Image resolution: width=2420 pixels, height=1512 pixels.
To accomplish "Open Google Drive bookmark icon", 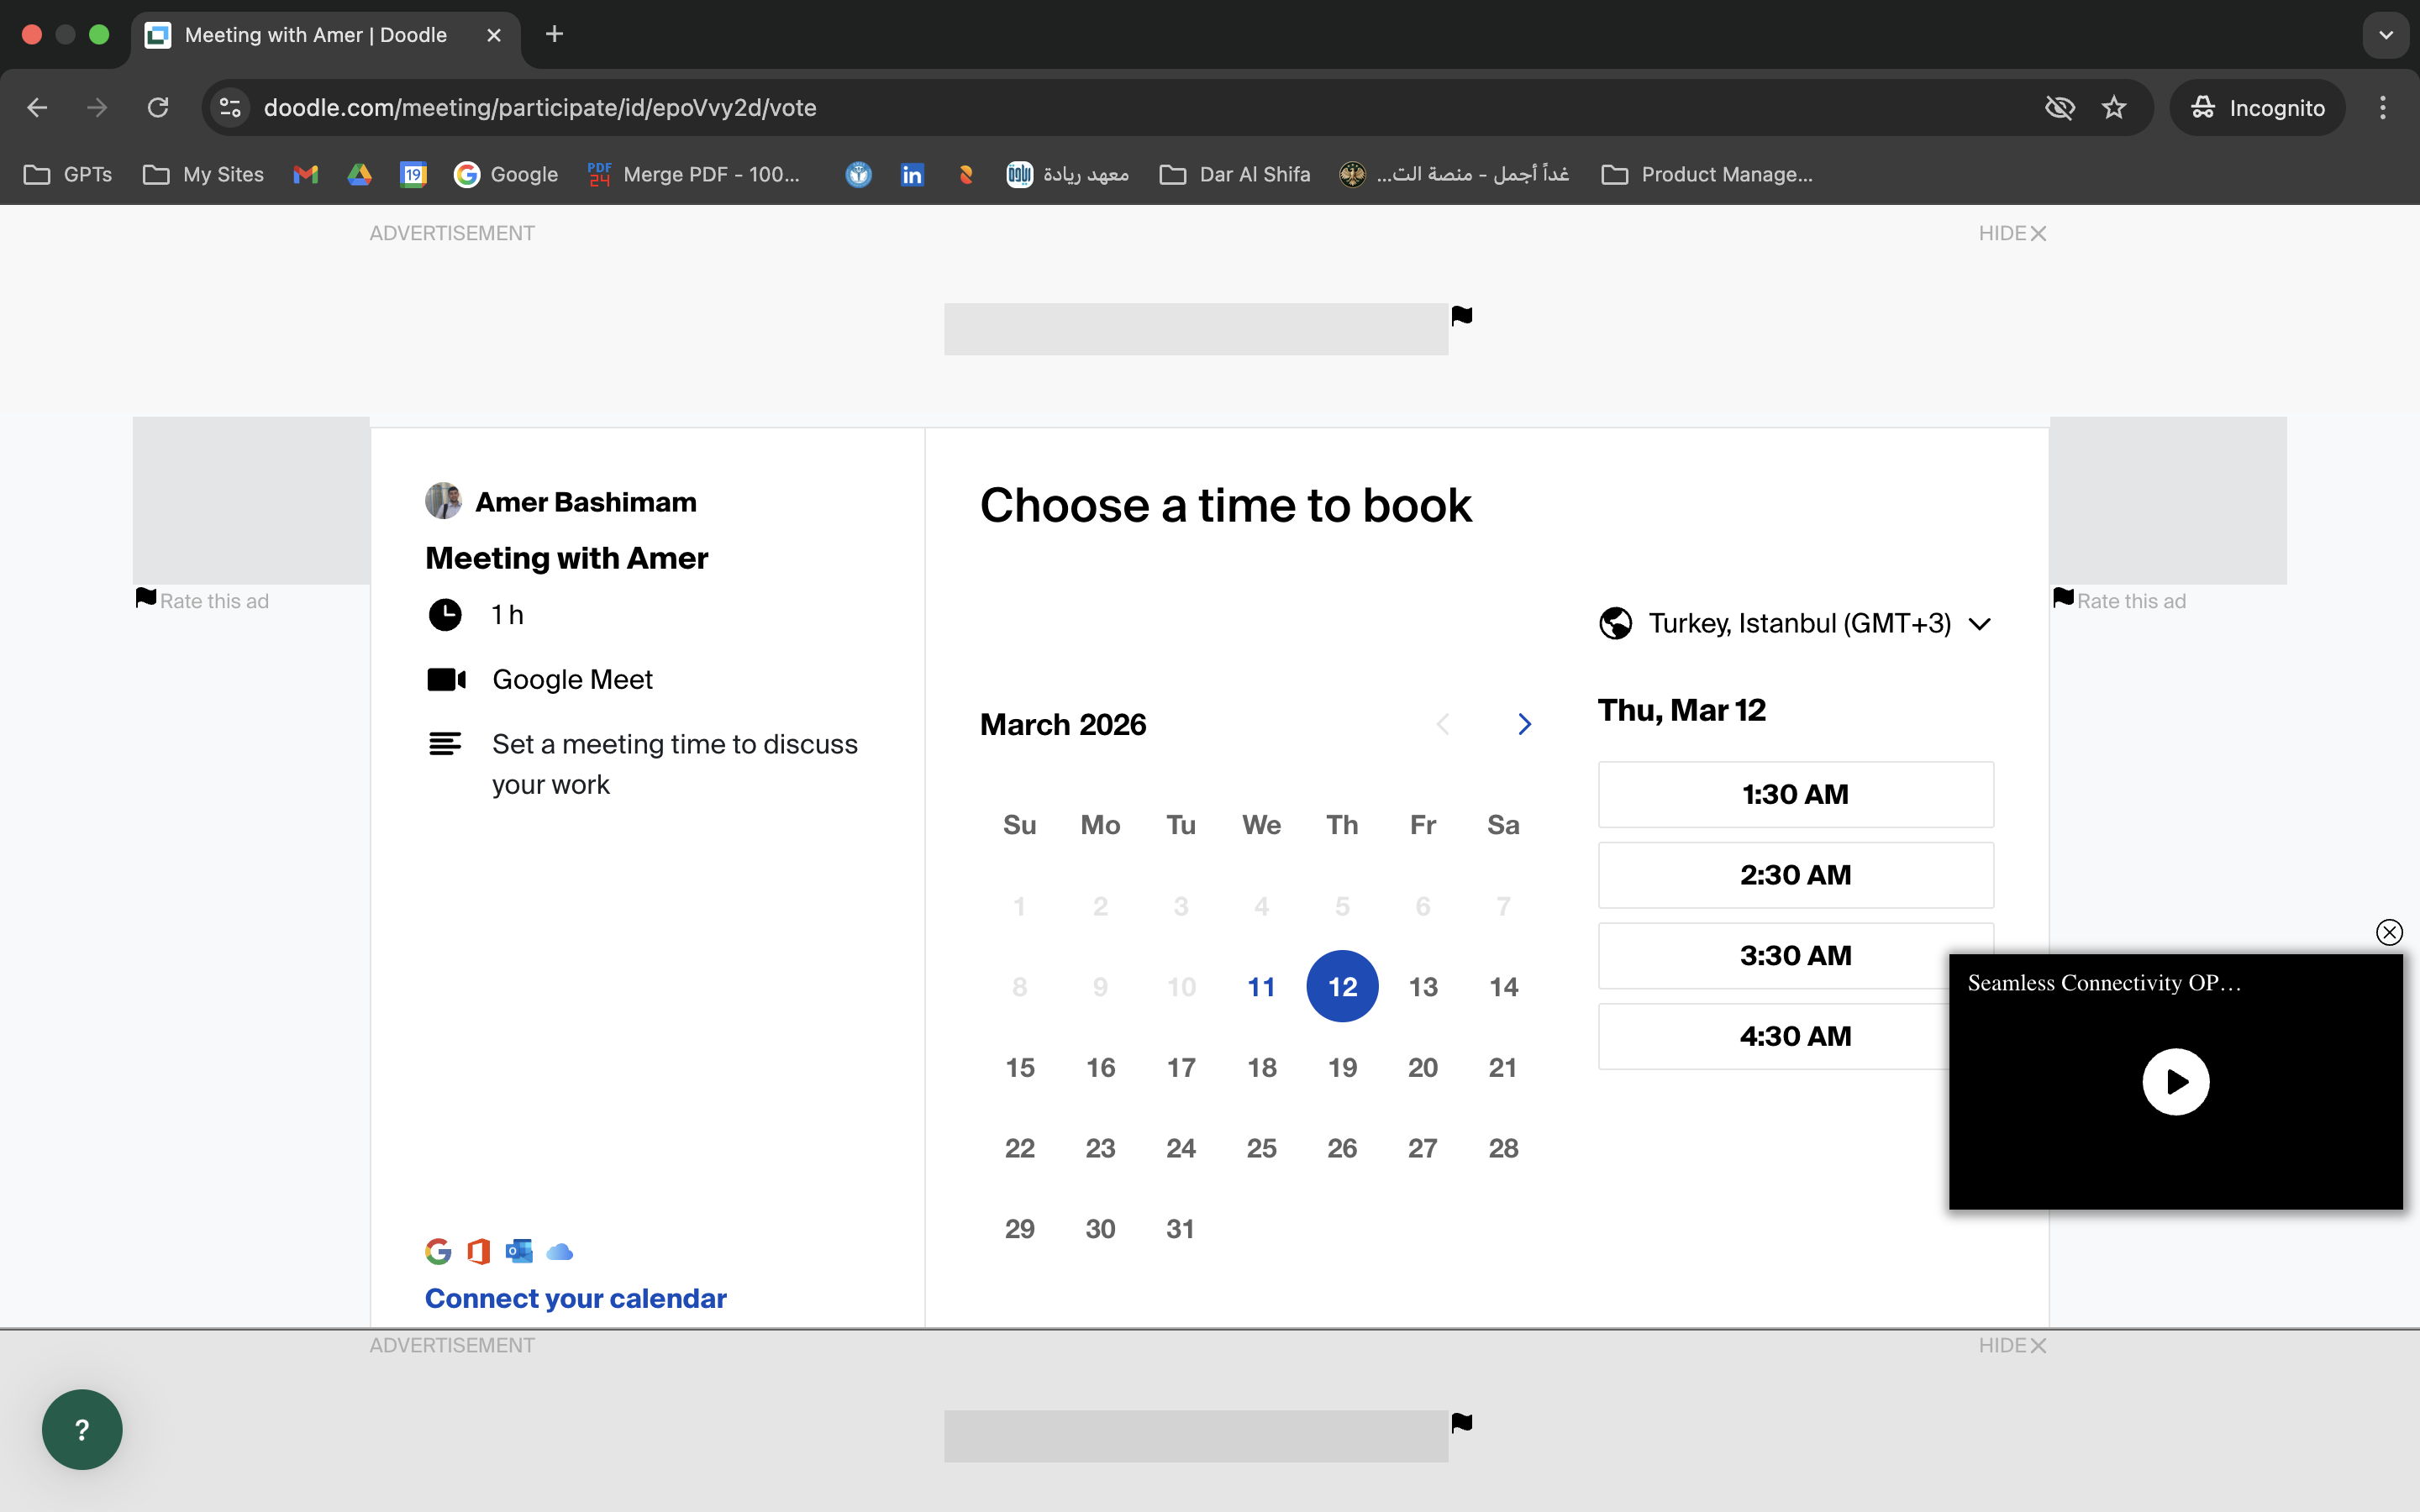I will pyautogui.click(x=359, y=174).
